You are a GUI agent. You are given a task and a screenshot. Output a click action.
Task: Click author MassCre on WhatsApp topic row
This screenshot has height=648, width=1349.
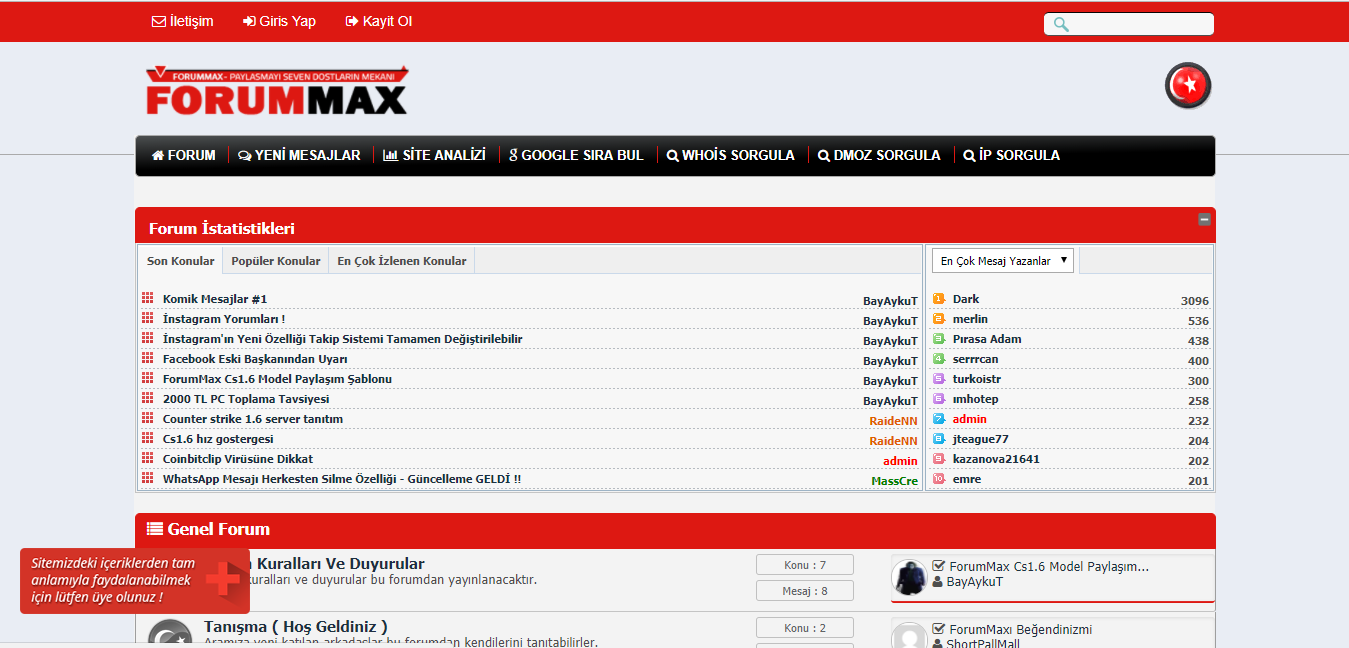(894, 481)
